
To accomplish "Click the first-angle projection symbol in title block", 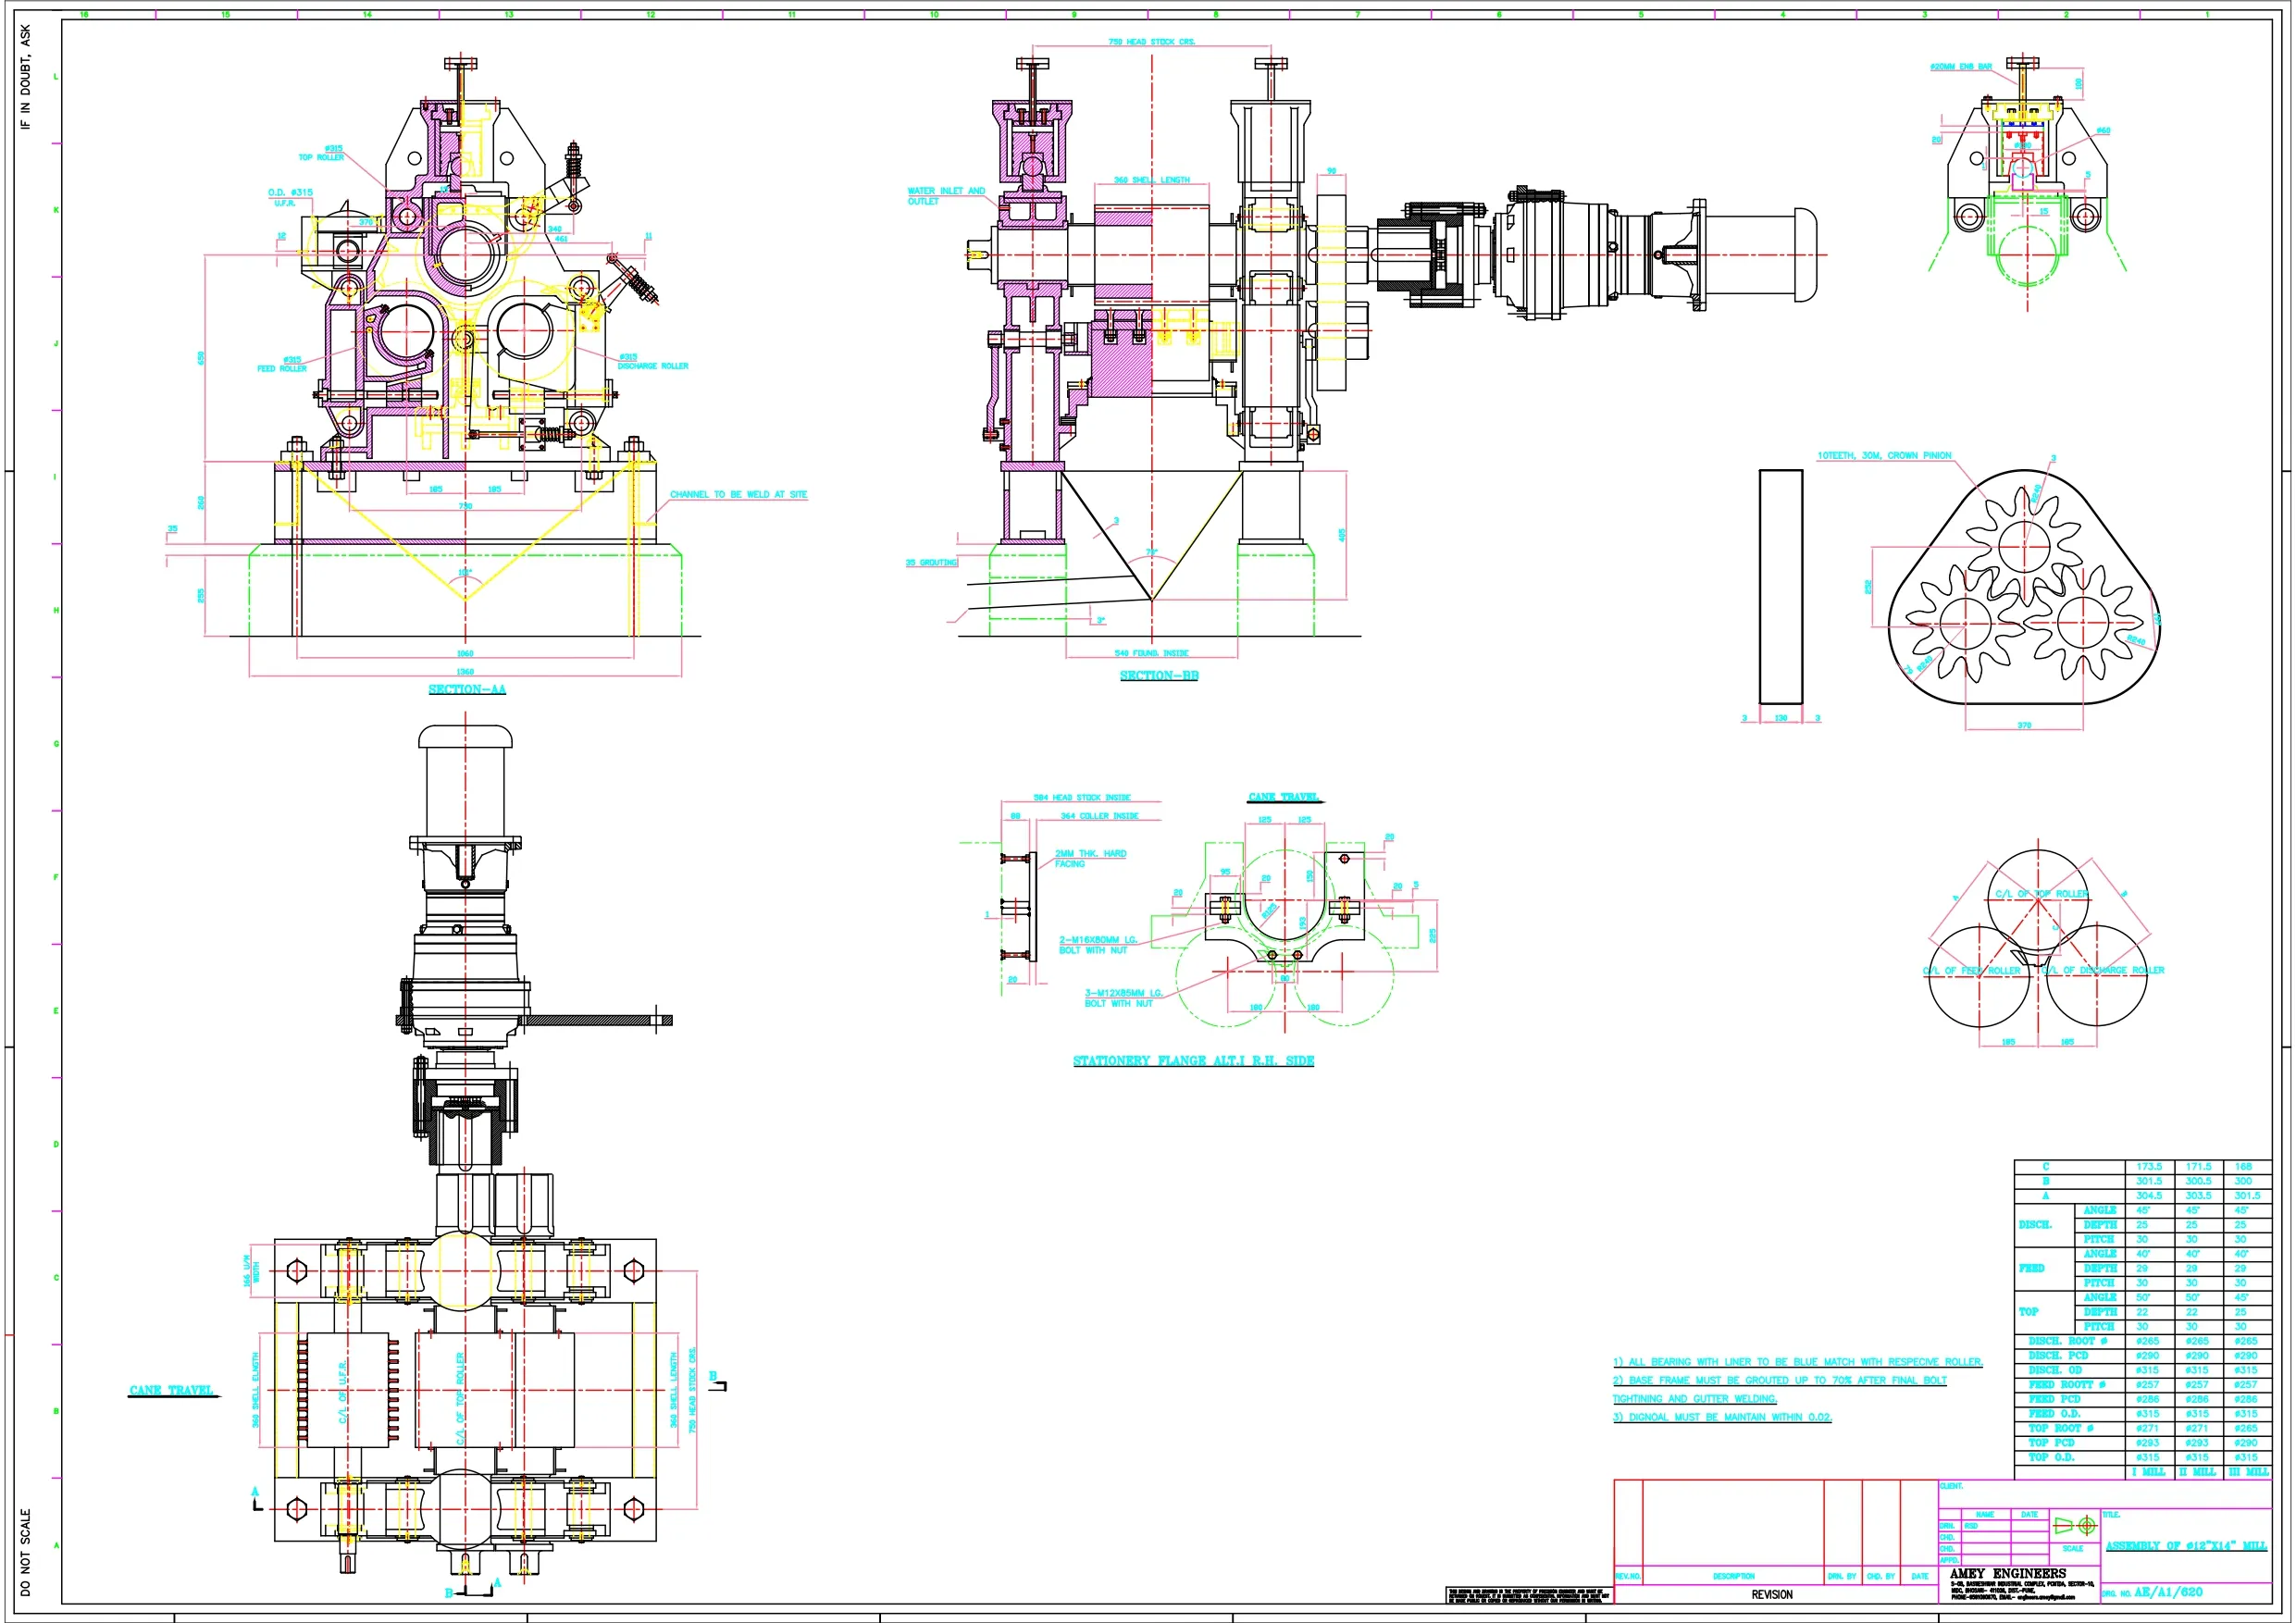I will [2075, 1525].
